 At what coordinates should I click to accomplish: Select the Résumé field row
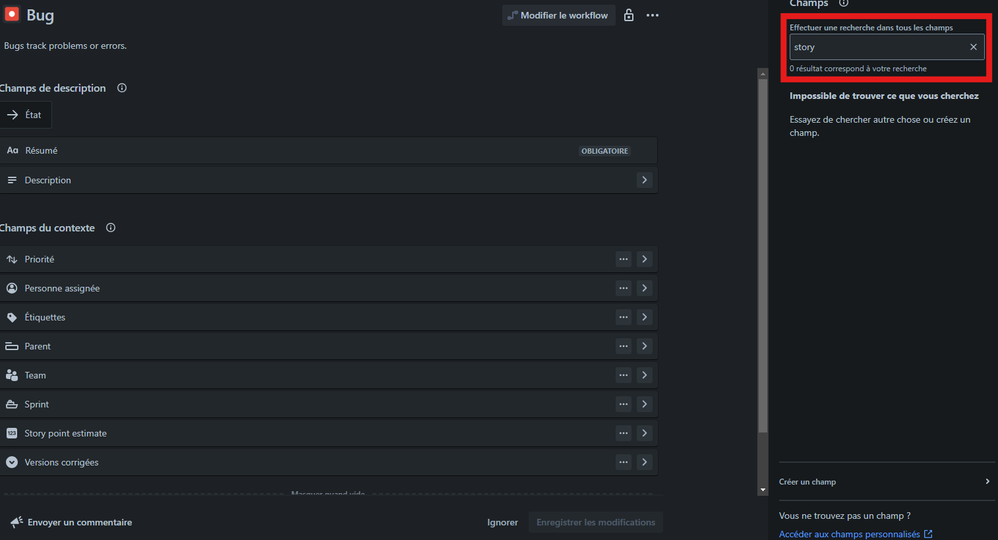(x=328, y=150)
